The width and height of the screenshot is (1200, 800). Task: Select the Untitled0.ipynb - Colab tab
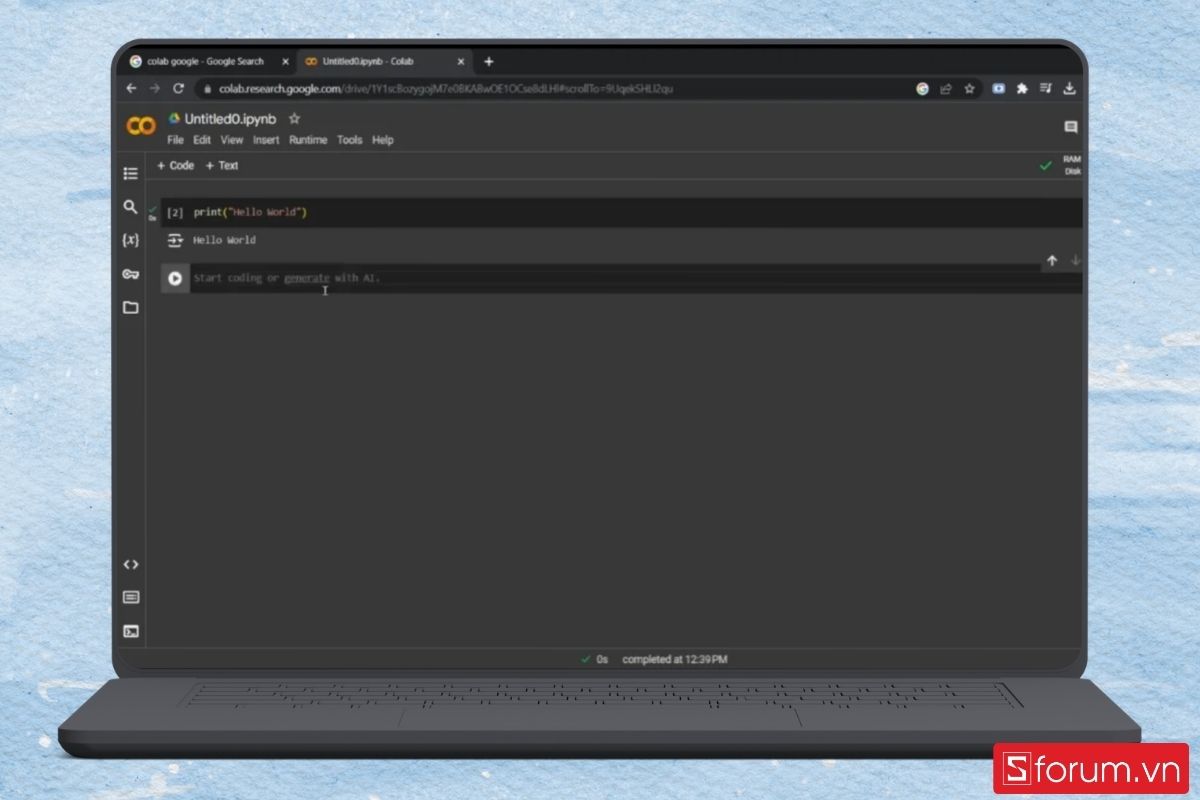(x=385, y=61)
